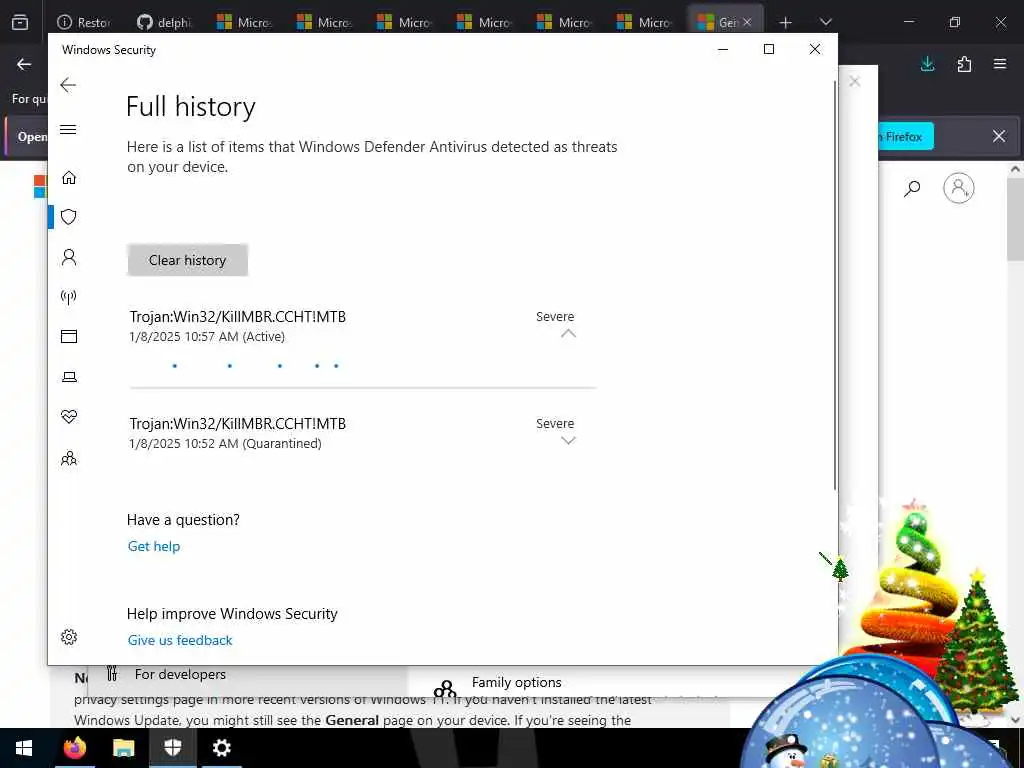Image resolution: width=1024 pixels, height=768 pixels.
Task: Click the Windows Security vertical scrollbar
Action: click(x=834, y=285)
